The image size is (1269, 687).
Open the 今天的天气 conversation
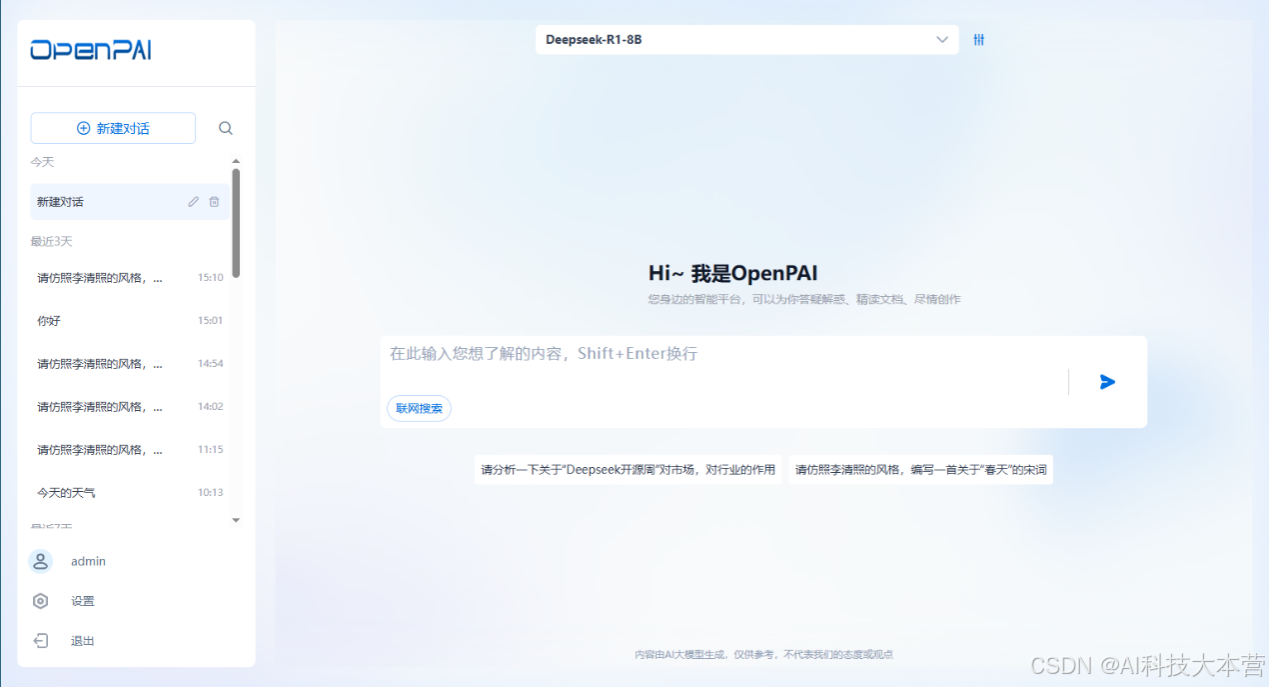coord(130,493)
